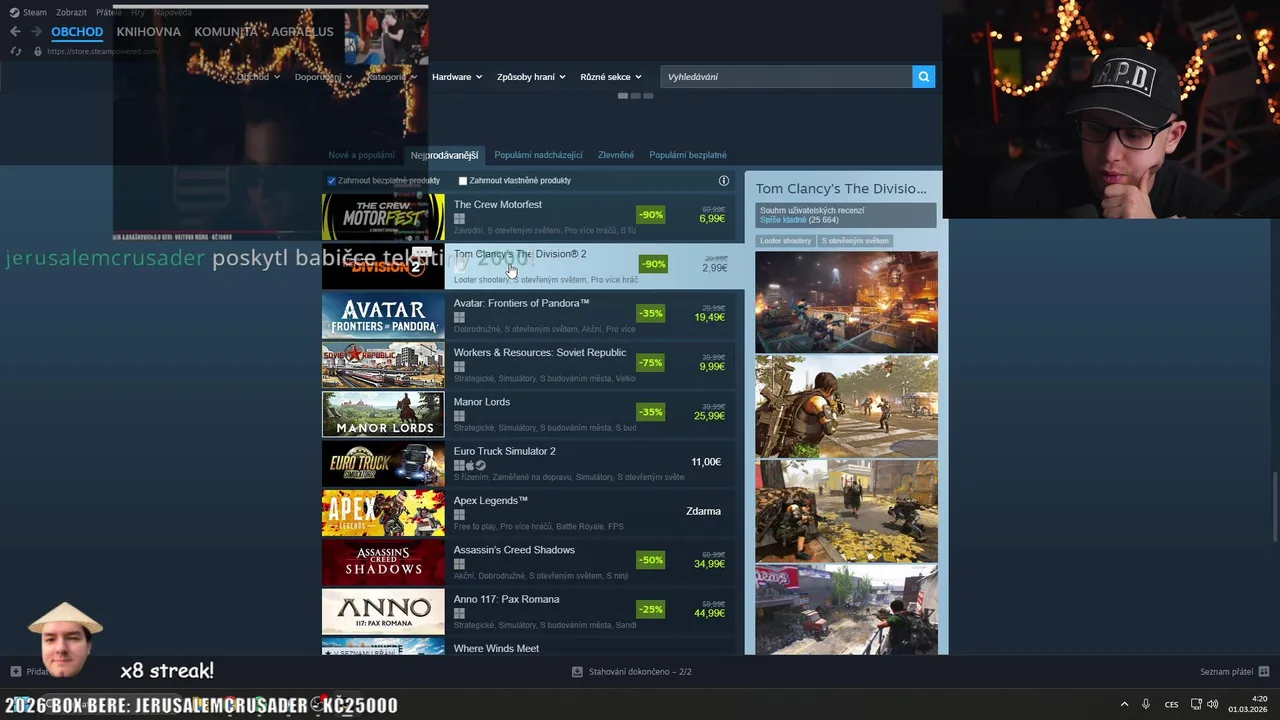Click the S otevřeným světem tag button
The width and height of the screenshot is (1280, 720).
854,241
